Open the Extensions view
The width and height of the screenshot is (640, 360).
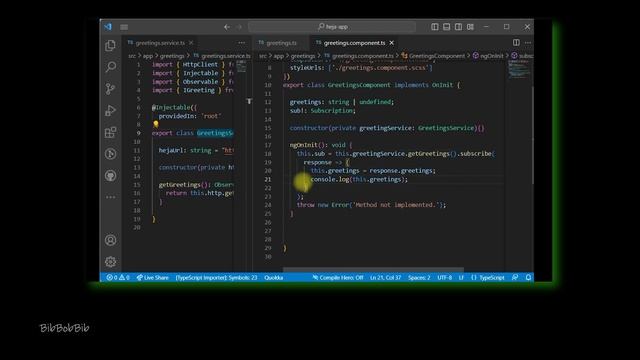coord(110,132)
